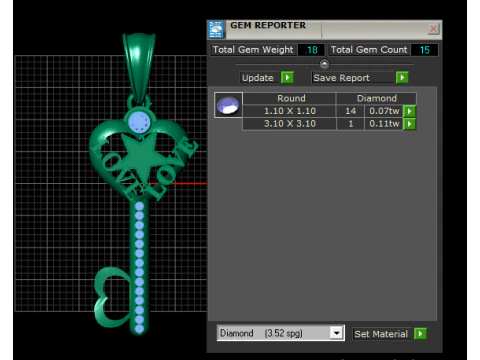Click the Diamond column header
The height and width of the screenshot is (360, 480).
coord(376,98)
